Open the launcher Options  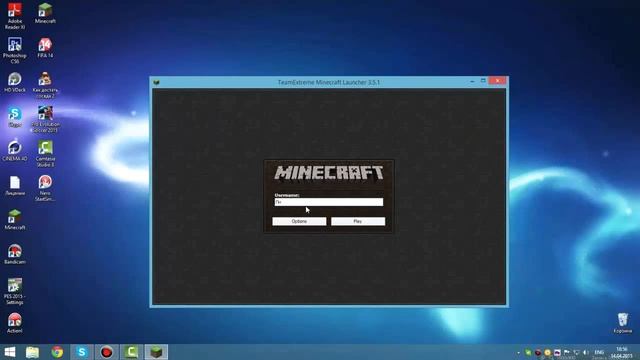(299, 221)
